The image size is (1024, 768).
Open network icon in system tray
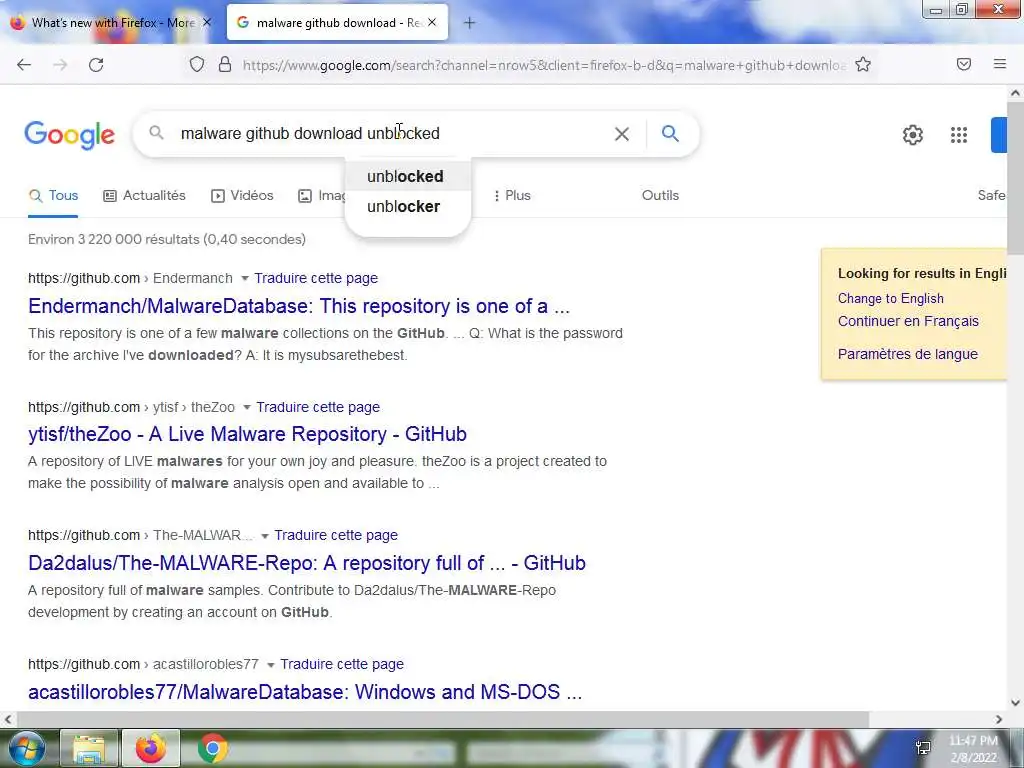pos(923,748)
